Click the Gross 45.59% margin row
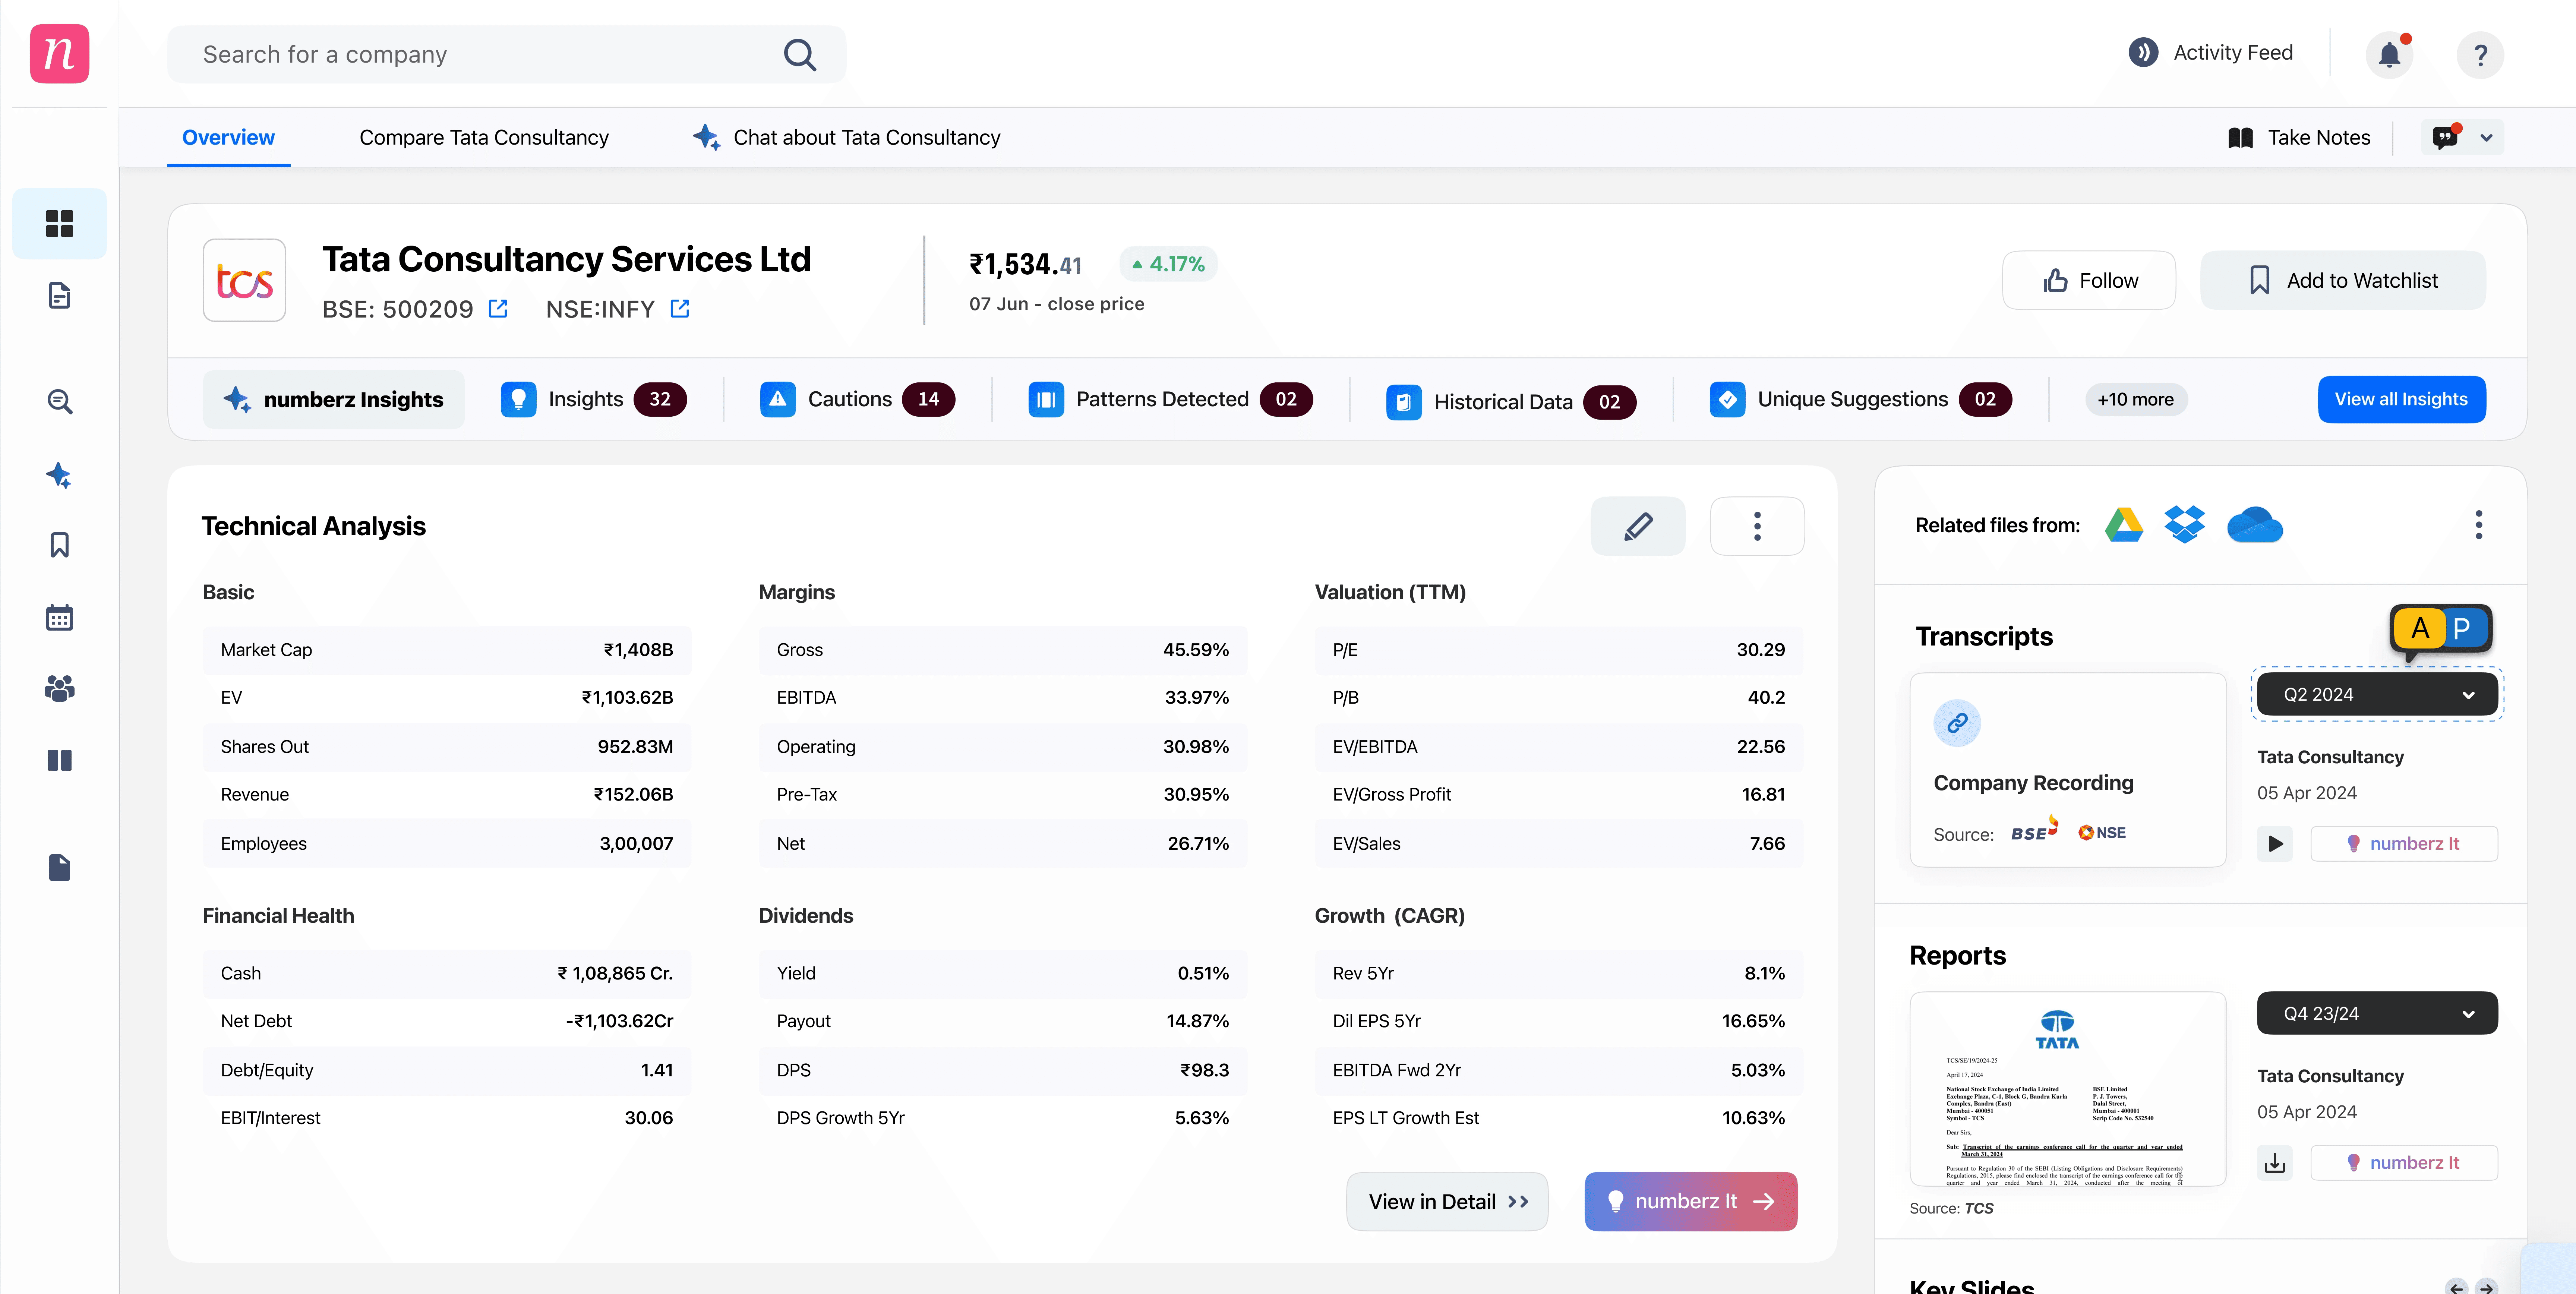 [1002, 650]
